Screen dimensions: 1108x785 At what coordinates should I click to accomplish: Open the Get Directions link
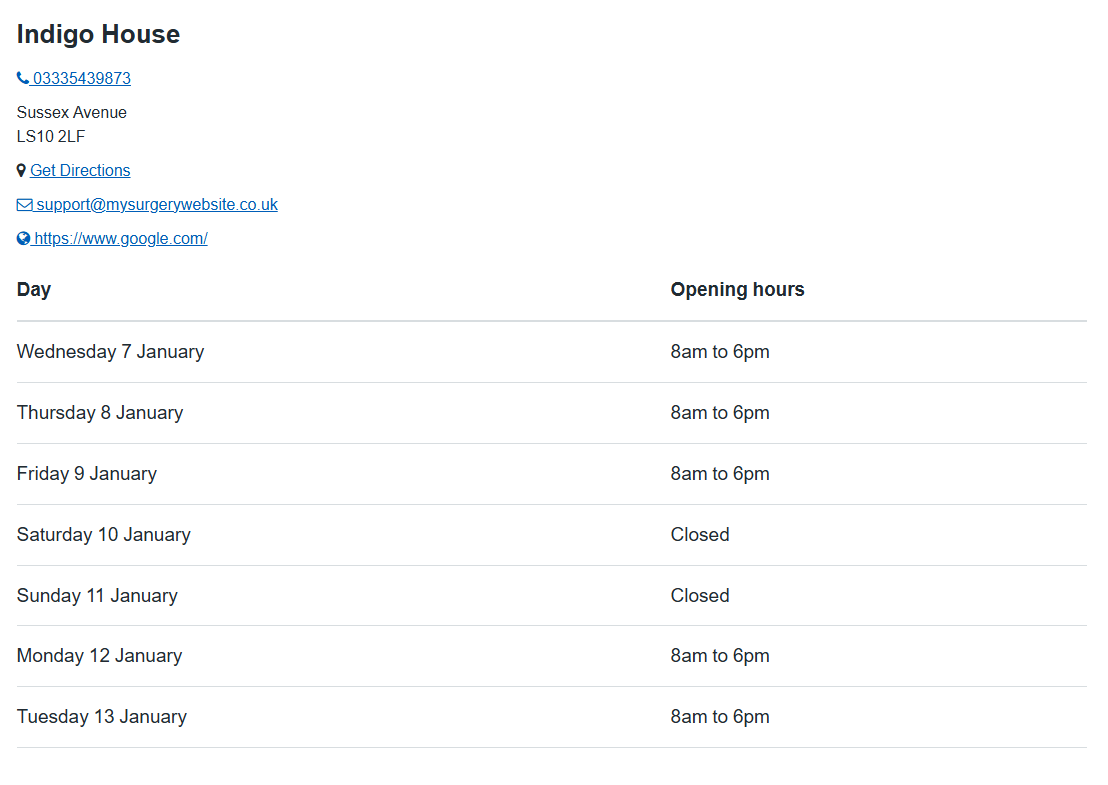tap(80, 171)
